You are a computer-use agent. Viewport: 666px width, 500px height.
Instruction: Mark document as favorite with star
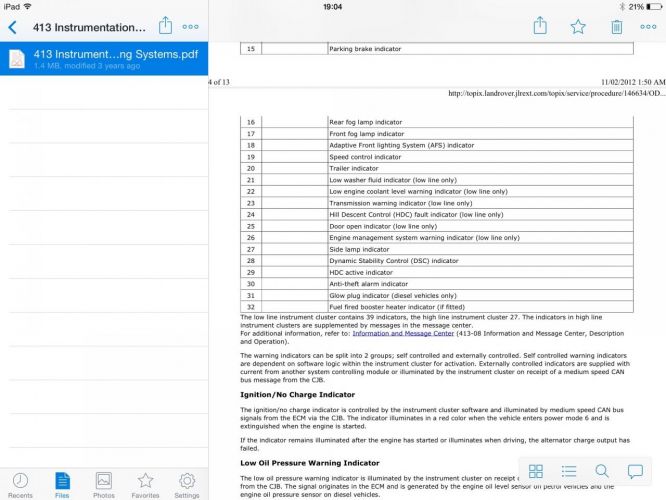pyautogui.click(x=578, y=27)
